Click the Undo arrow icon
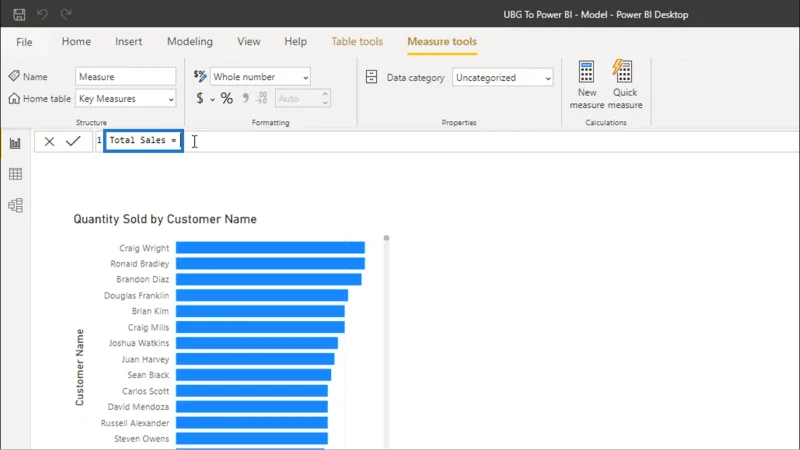 (x=42, y=14)
